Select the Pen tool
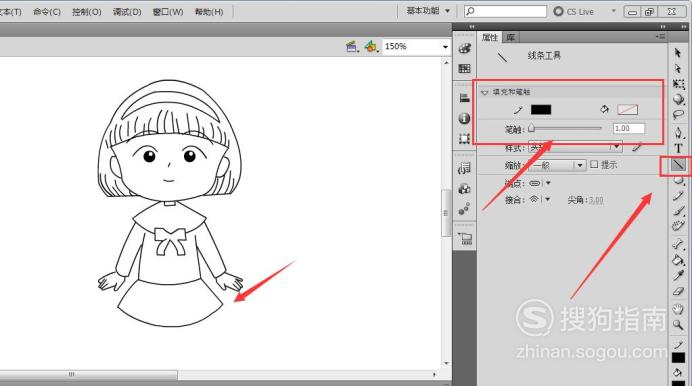Image resolution: width=692 pixels, height=386 pixels. [x=678, y=132]
